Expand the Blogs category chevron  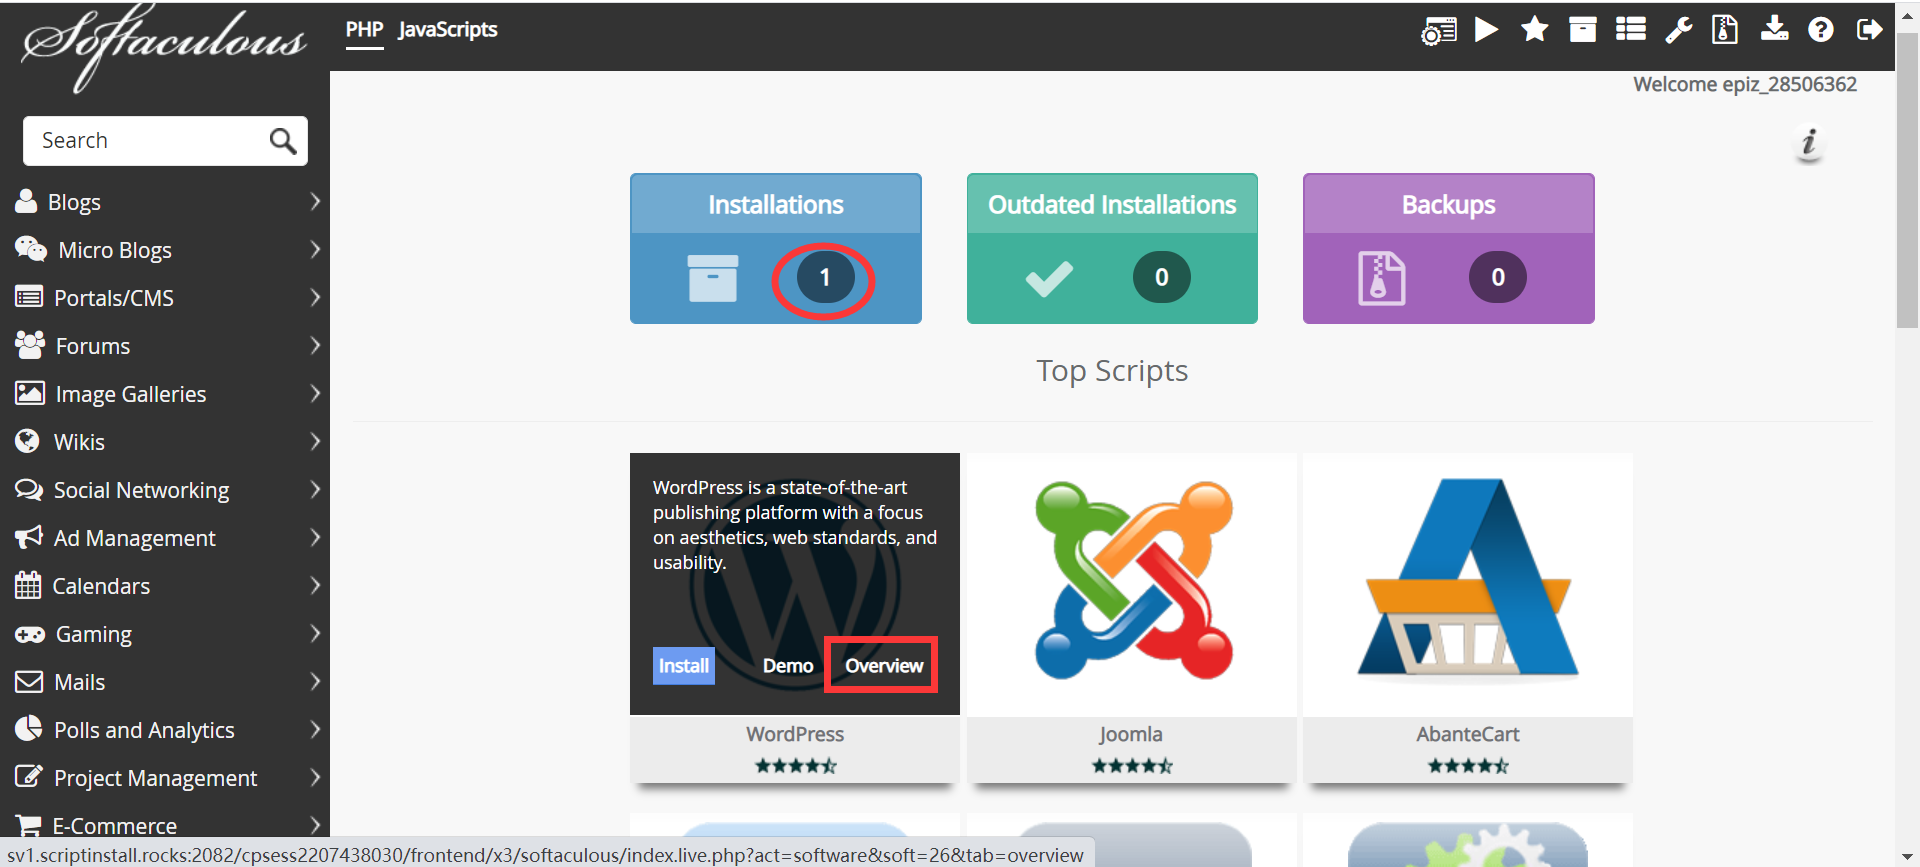click(x=315, y=201)
